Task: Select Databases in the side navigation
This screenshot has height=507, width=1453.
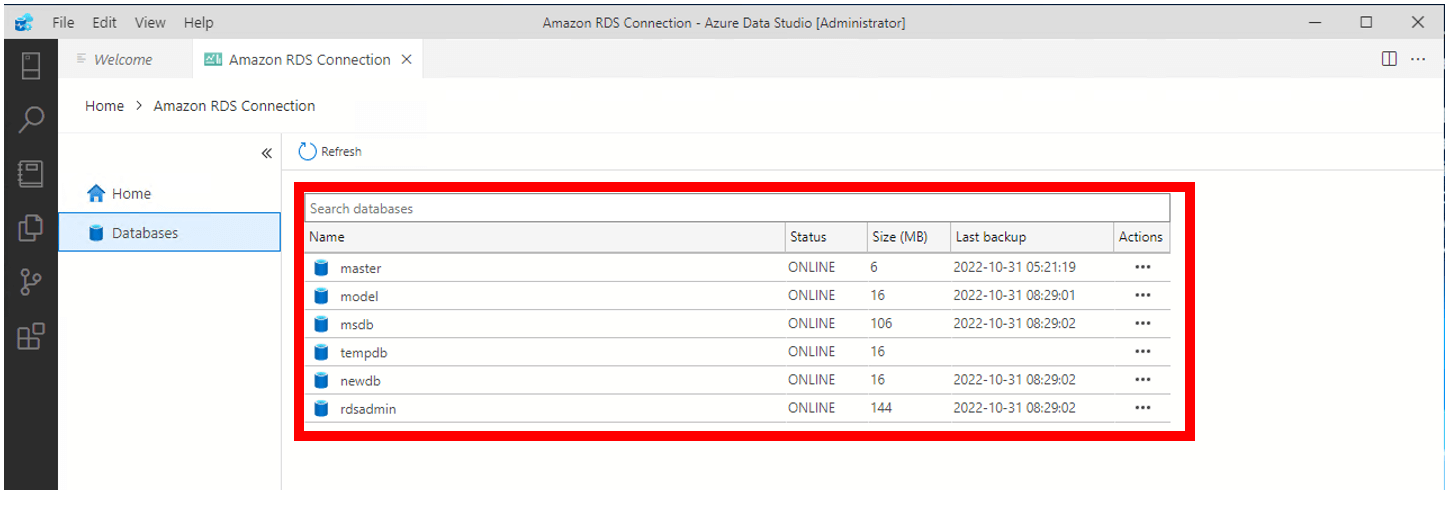Action: pyautogui.click(x=145, y=233)
